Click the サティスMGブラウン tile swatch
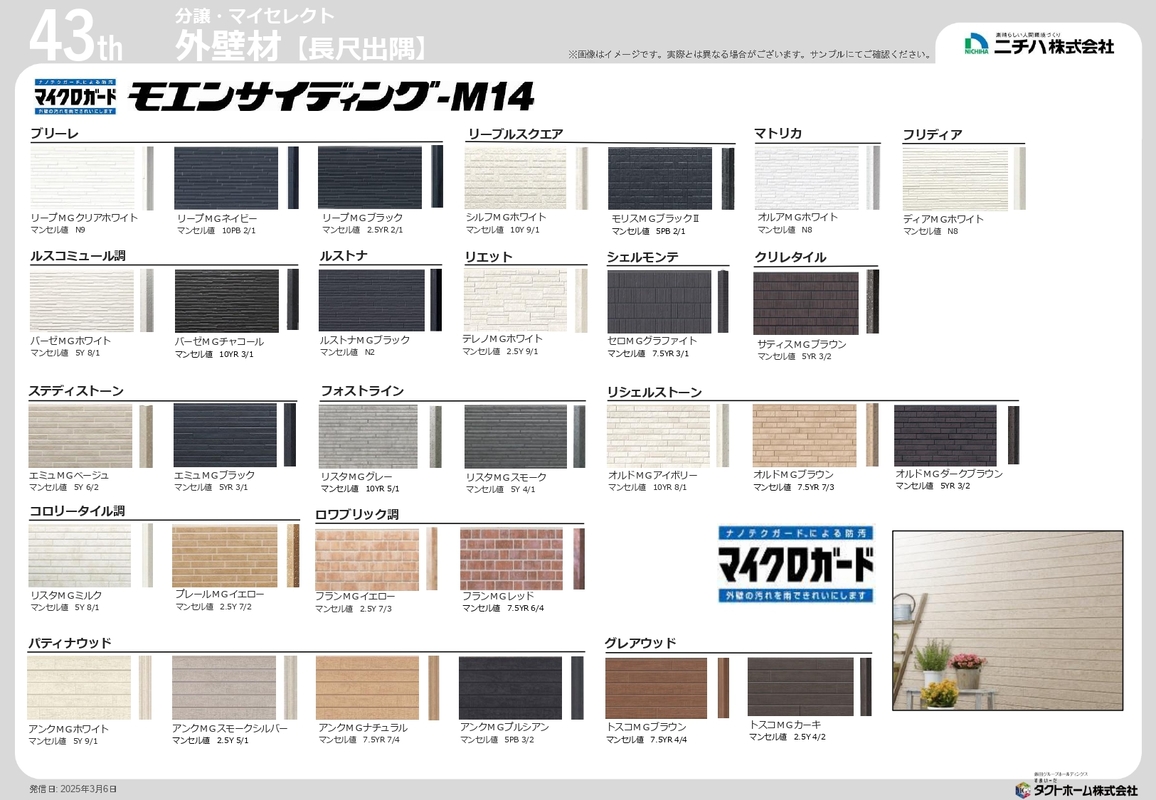1156x800 pixels. (x=805, y=303)
